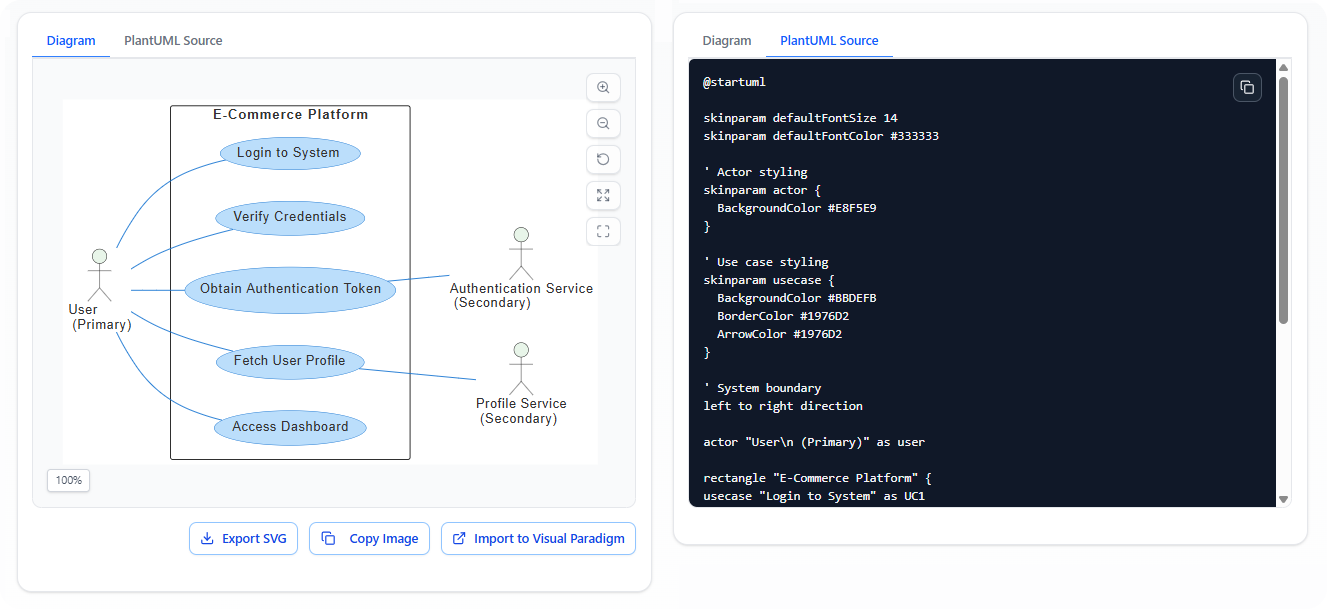Viewport: 1327px width, 609px height.
Task: Click the User (Primary) actor figure
Action: [x=98, y=274]
